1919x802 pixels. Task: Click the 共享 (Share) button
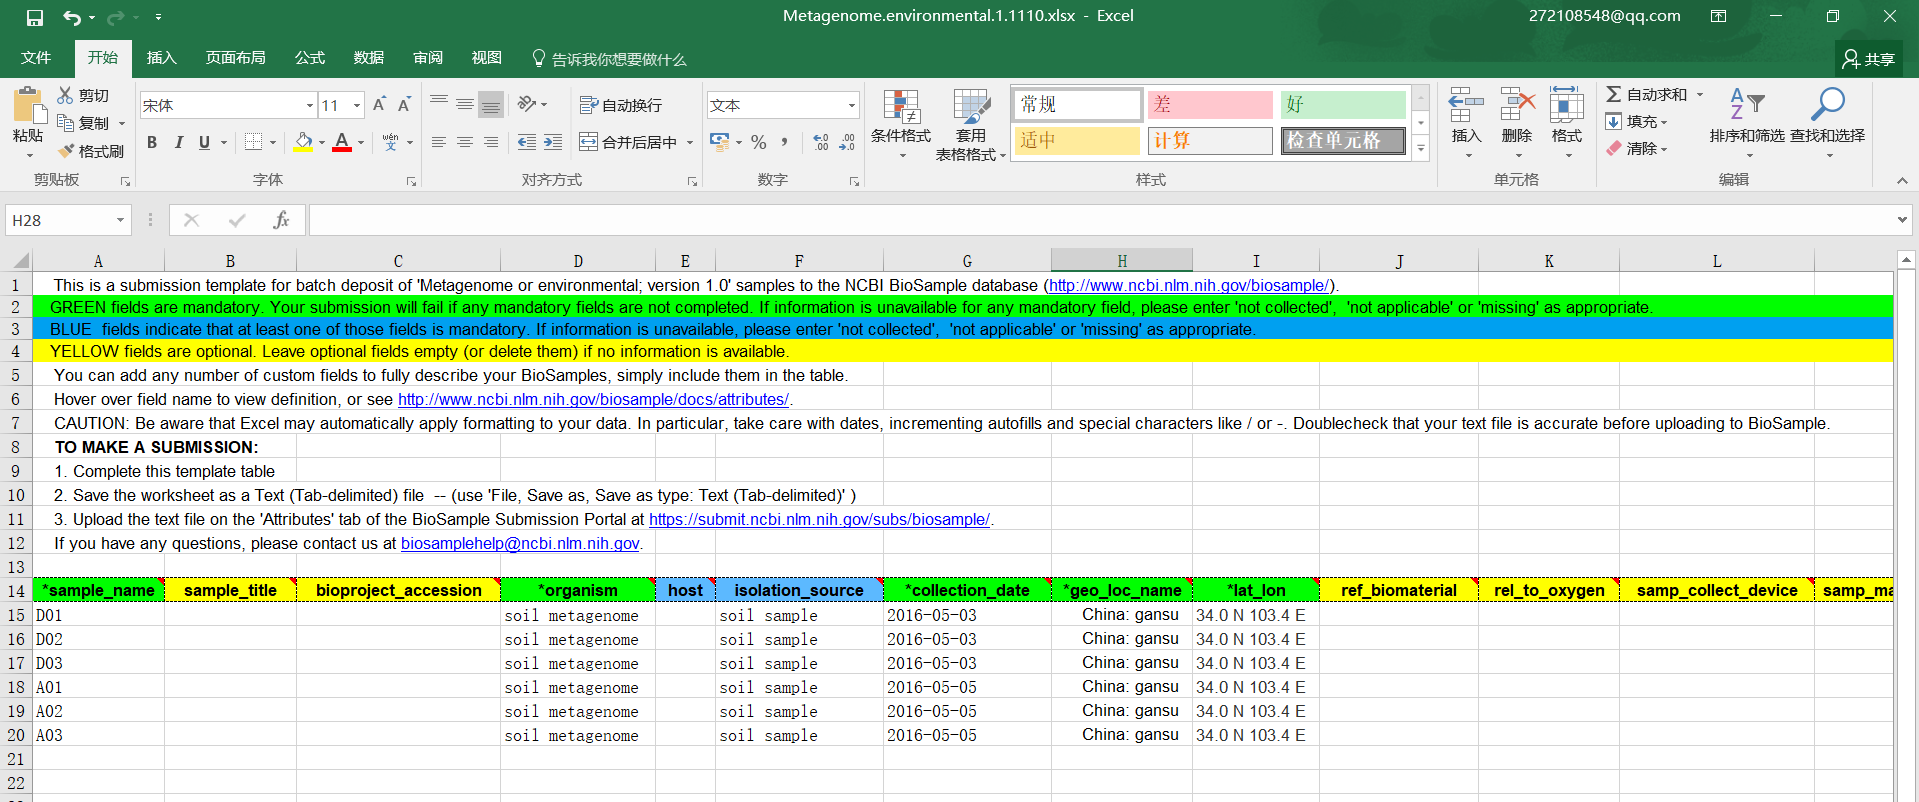coord(1868,59)
